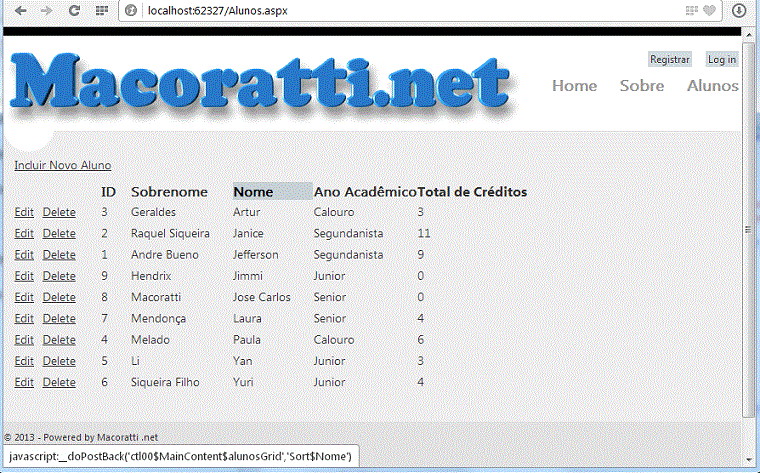Delete the Hendrix Jimmi row

(x=59, y=276)
